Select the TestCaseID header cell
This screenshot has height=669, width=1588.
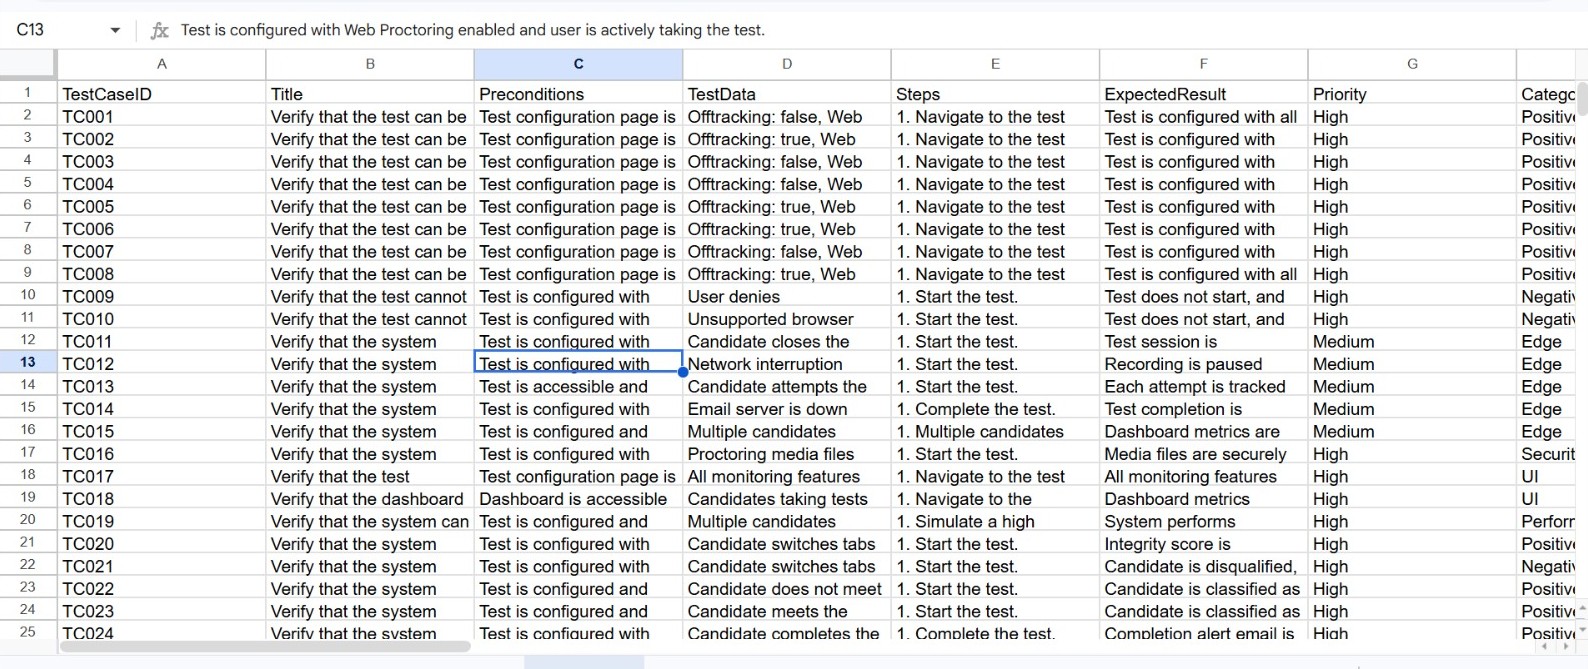[x=162, y=94]
